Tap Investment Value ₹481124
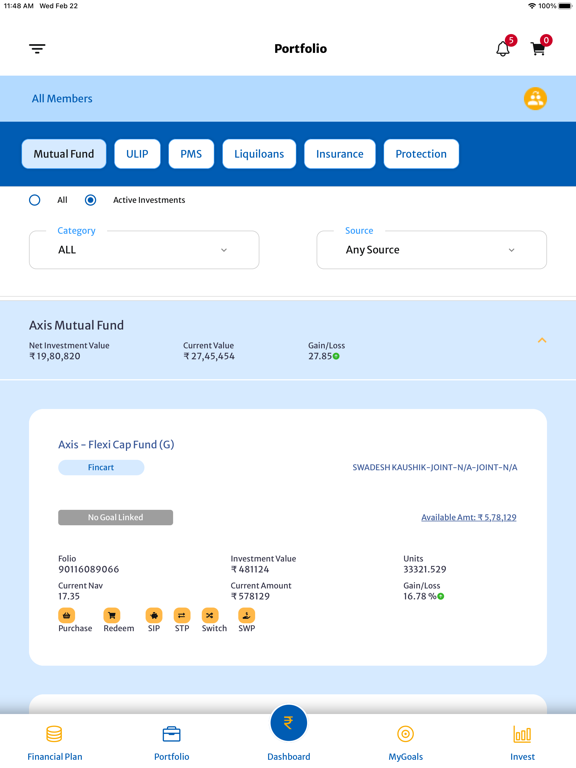This screenshot has width=576, height=768. (x=250, y=569)
